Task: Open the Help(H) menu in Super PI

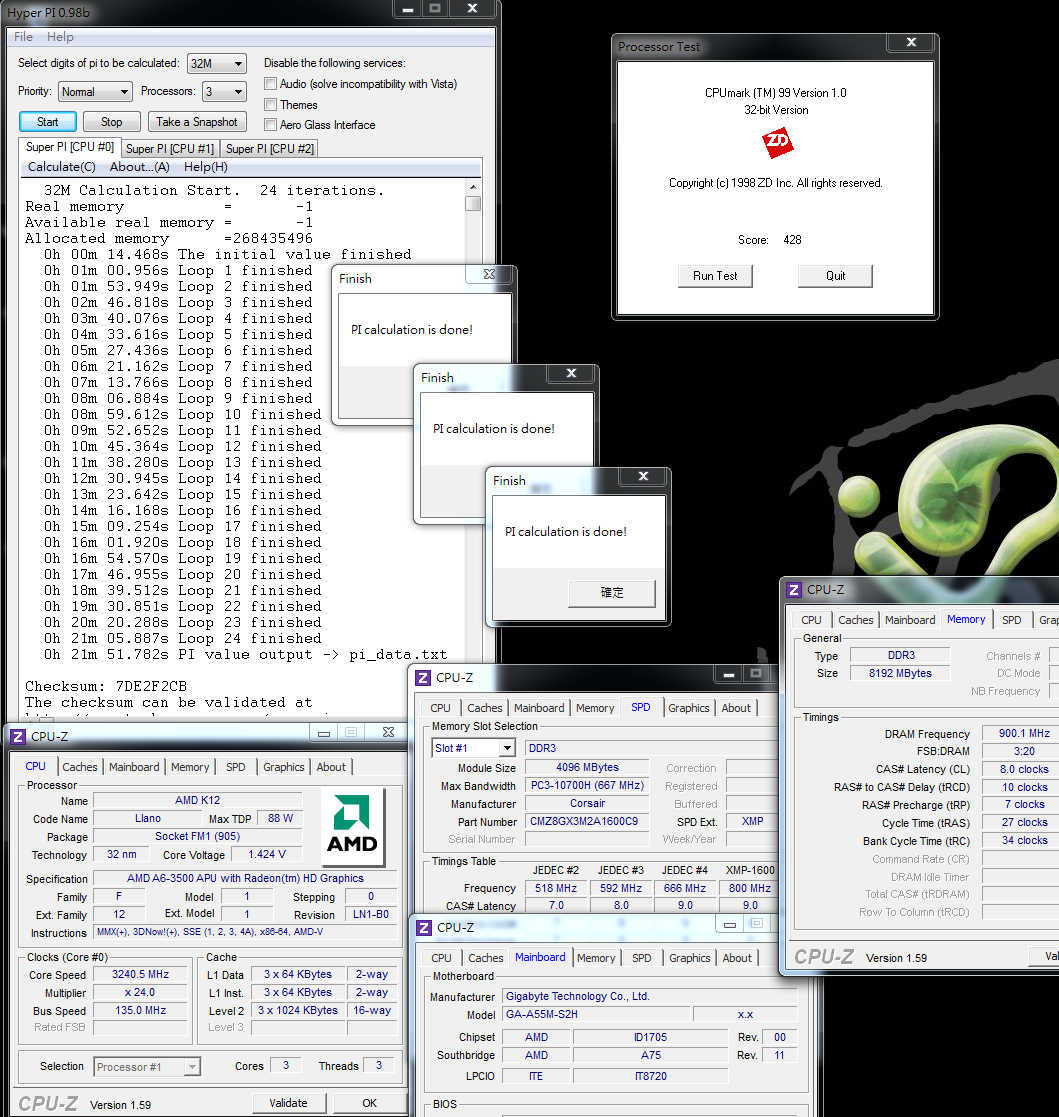Action: (x=206, y=167)
